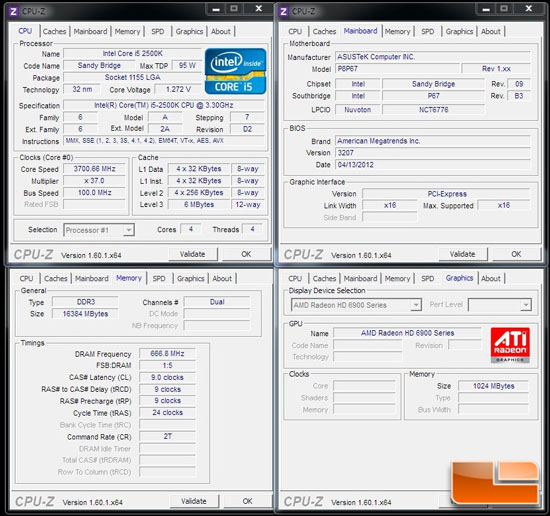The height and width of the screenshot is (516, 550).
Task: Select the manufacturer field ASUSTeK Computer INC.
Action: pos(433,57)
